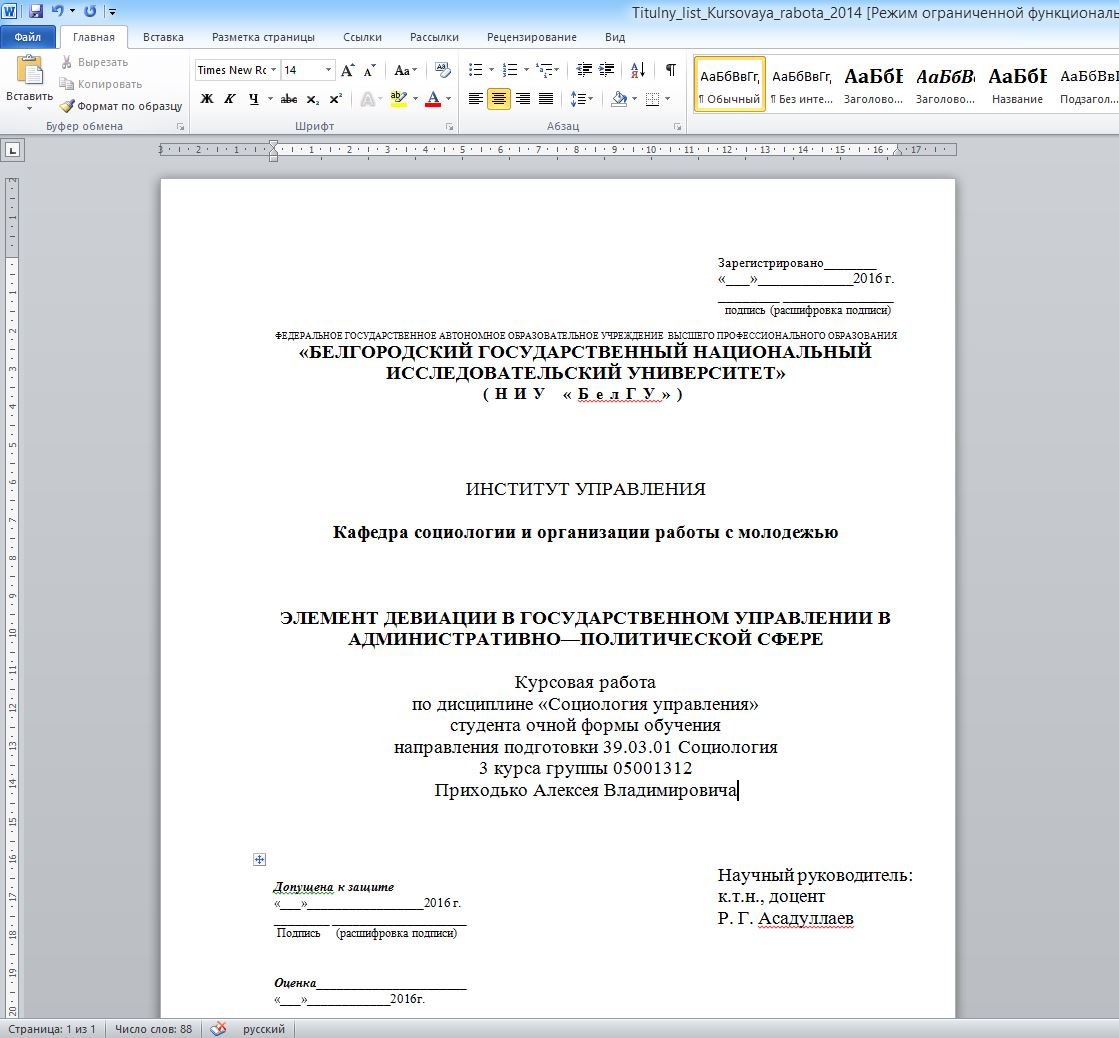Toggle show paragraph marks ¶
1119x1038 pixels.
pyautogui.click(x=671, y=70)
